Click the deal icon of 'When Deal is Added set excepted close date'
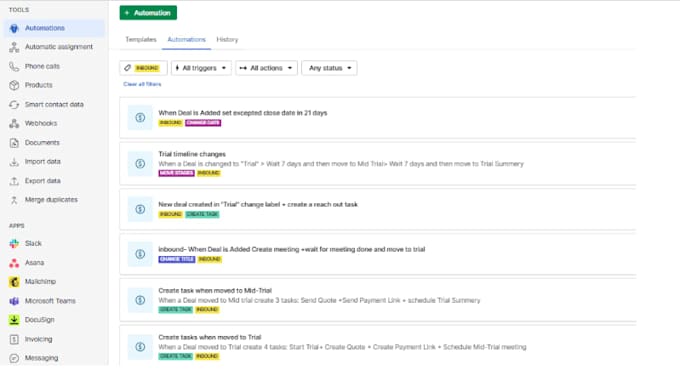Viewport: 680px width, 375px height. [x=140, y=117]
